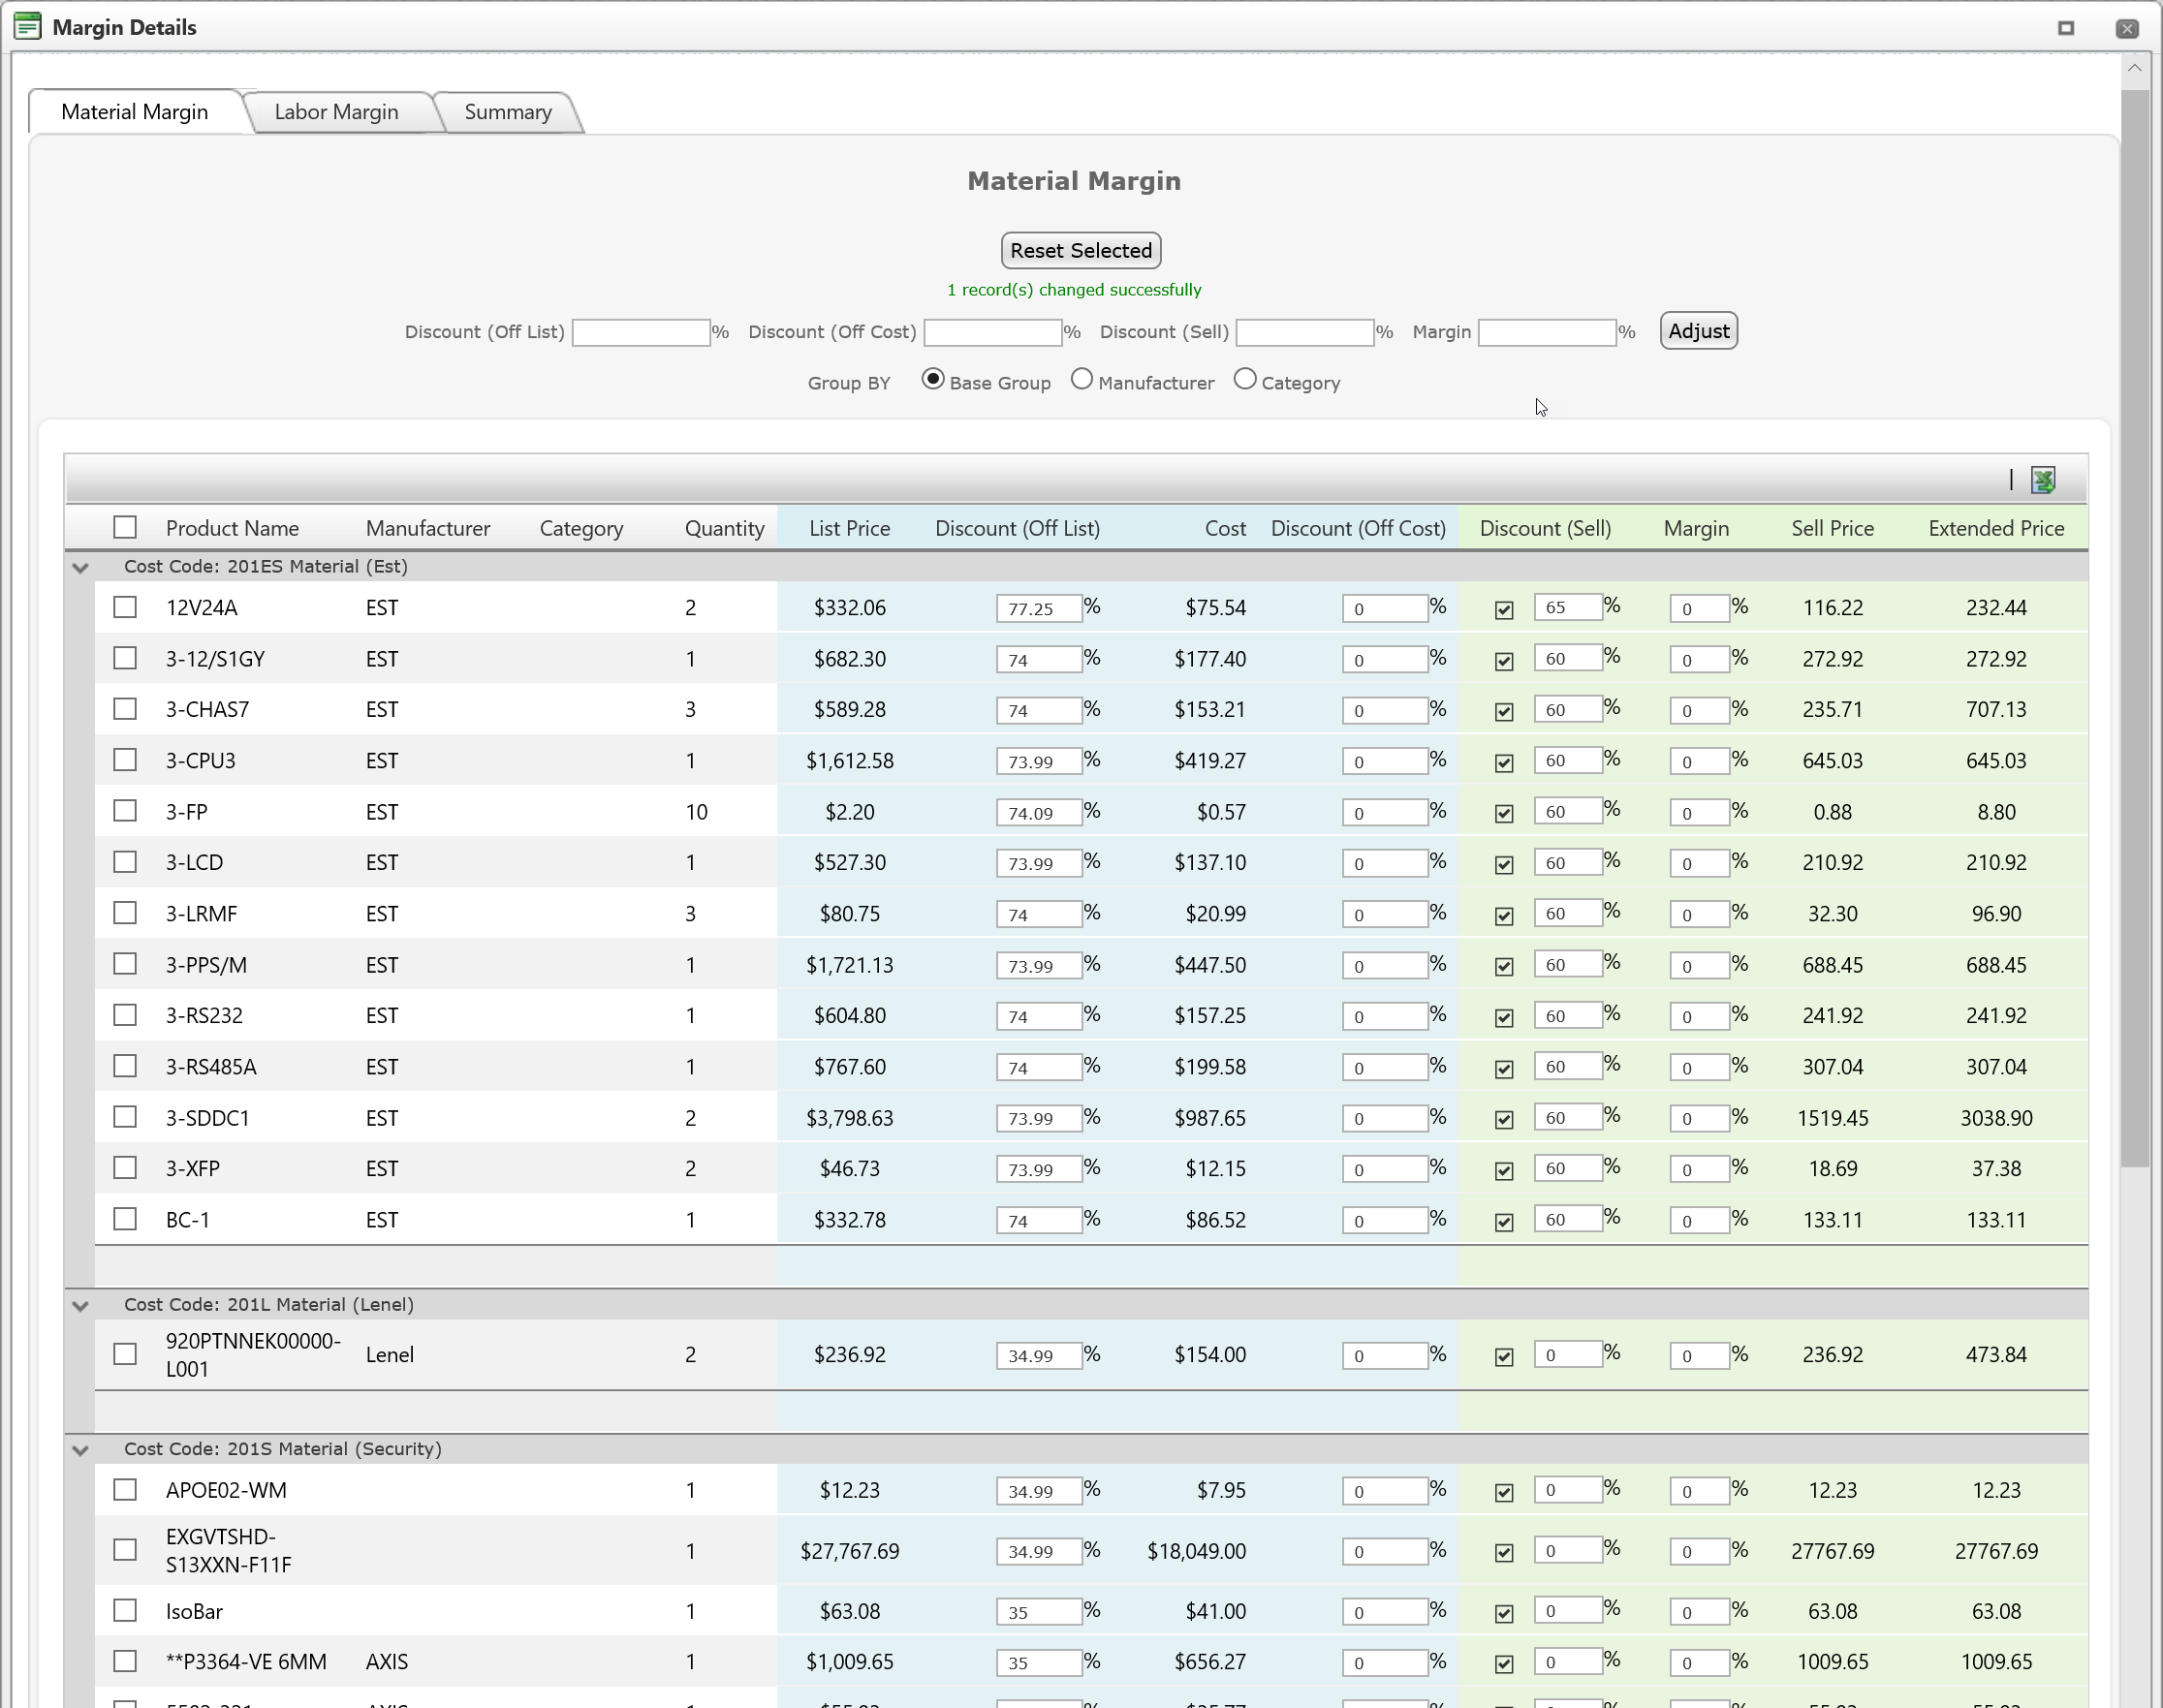
Task: Uncheck Discount (Sell) checkbox for 3-SDDC1
Action: pos(1504,1120)
